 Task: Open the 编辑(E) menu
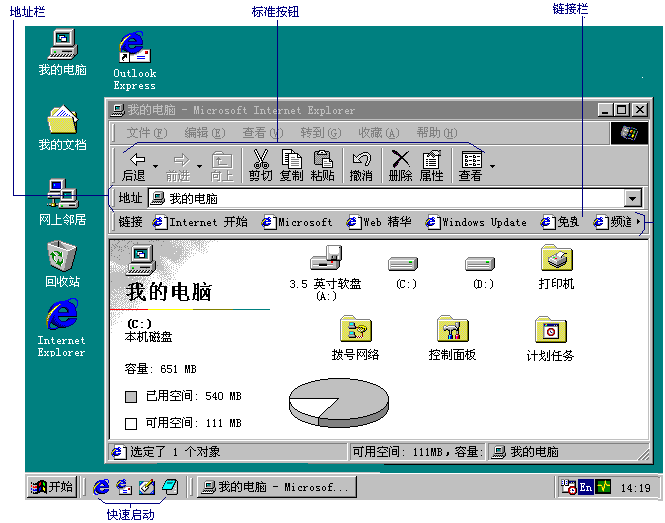(205, 133)
